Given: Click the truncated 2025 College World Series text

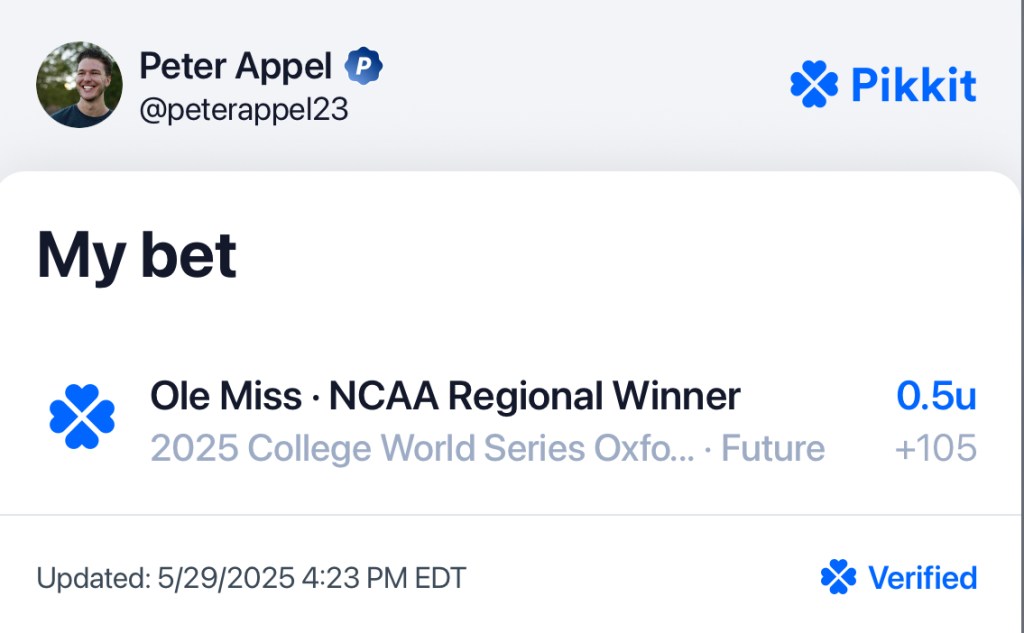Looking at the screenshot, I should click(x=423, y=449).
